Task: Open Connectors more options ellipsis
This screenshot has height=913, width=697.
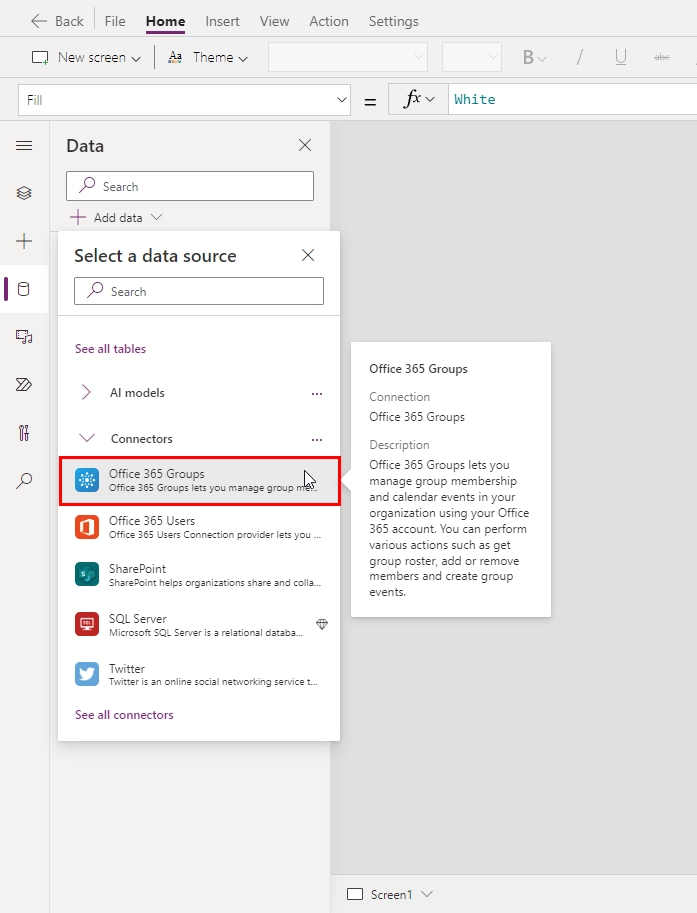Action: (x=317, y=440)
